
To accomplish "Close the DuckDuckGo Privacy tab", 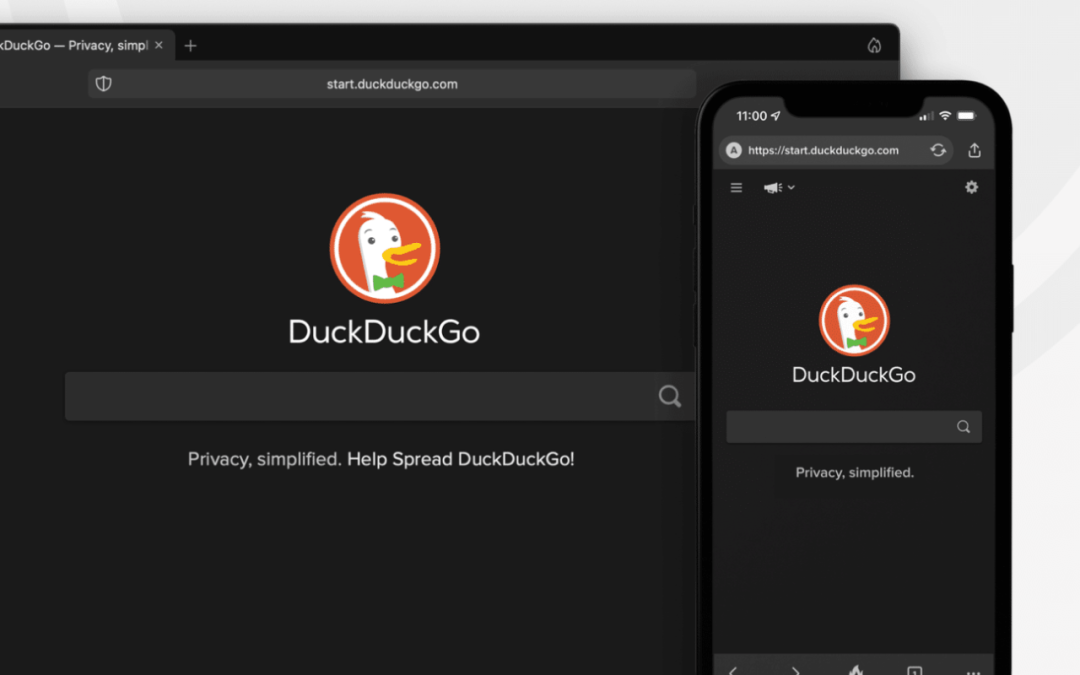I will click(159, 45).
